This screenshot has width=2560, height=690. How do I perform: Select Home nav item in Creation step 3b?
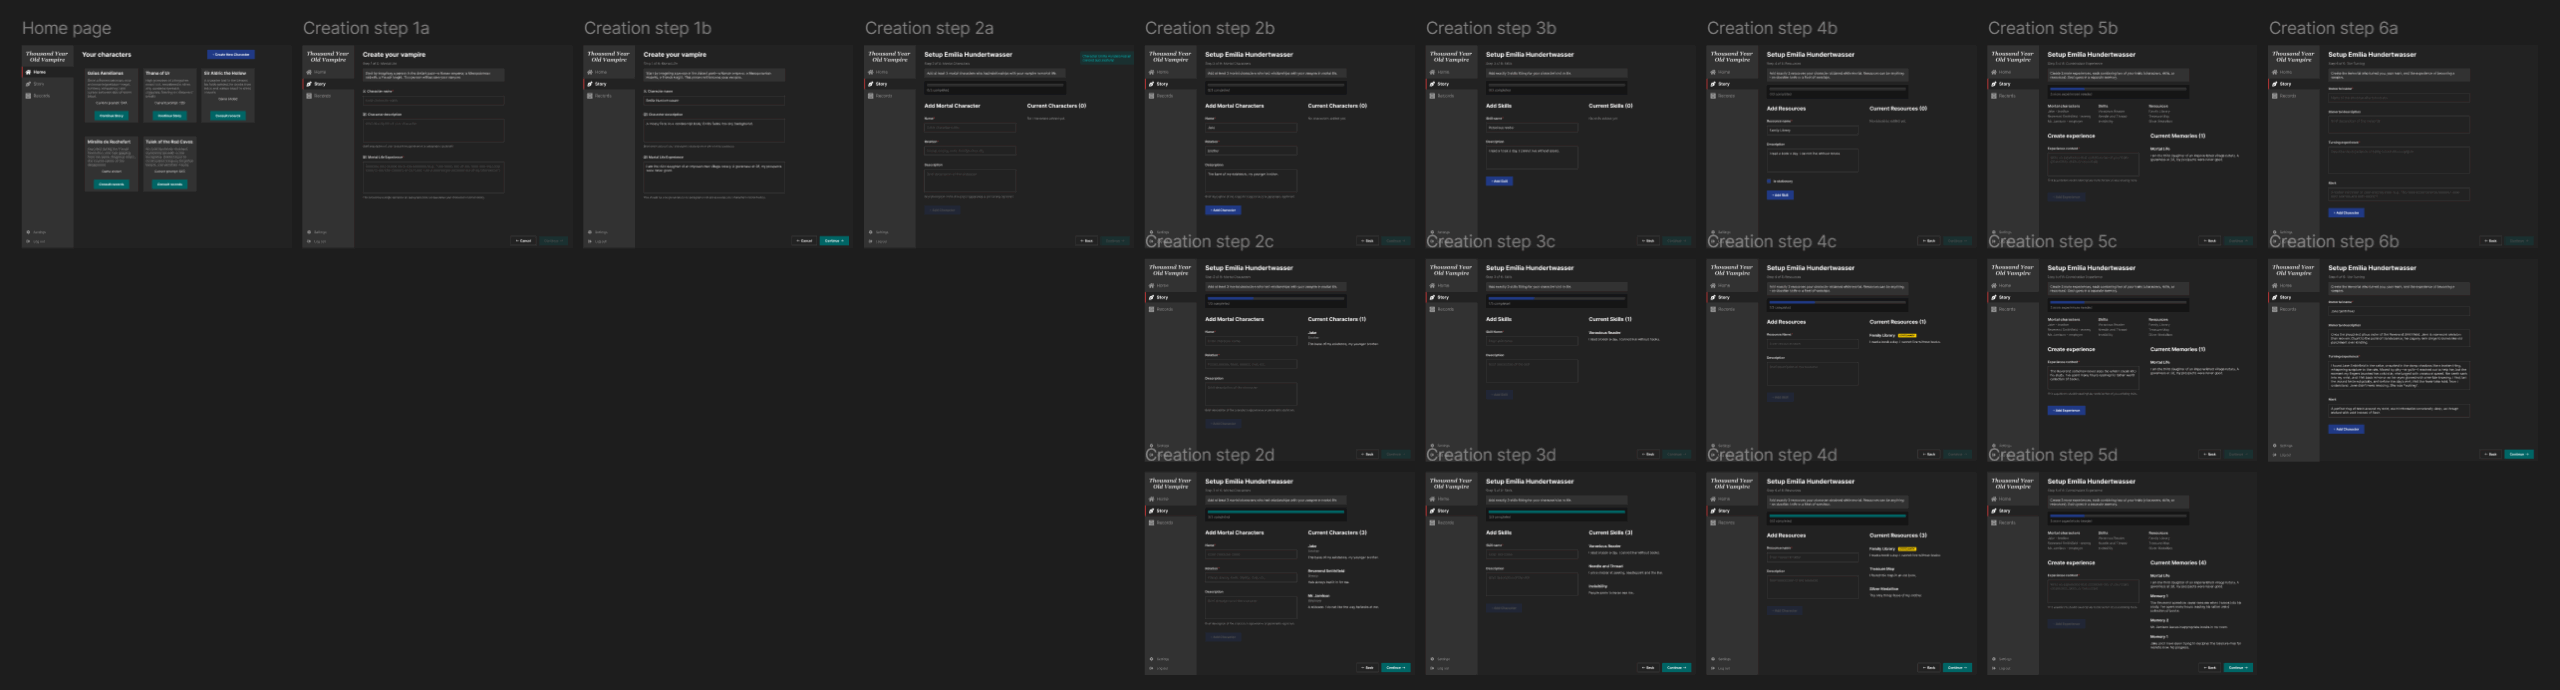click(1452, 72)
